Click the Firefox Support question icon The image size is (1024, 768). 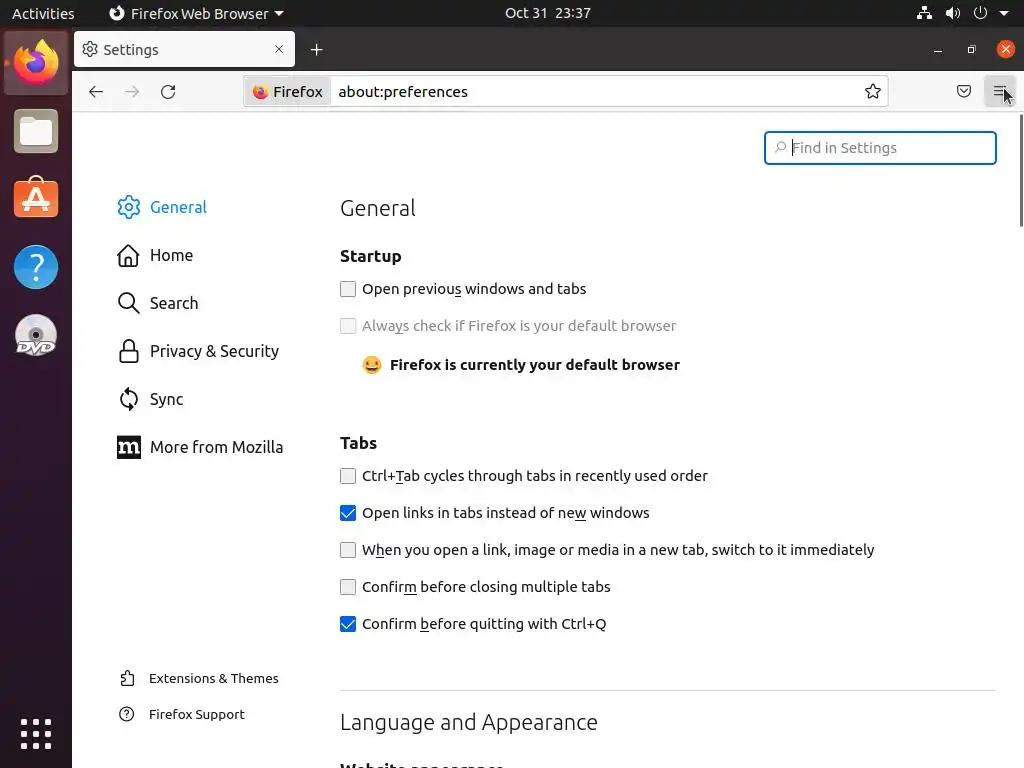coord(127,714)
